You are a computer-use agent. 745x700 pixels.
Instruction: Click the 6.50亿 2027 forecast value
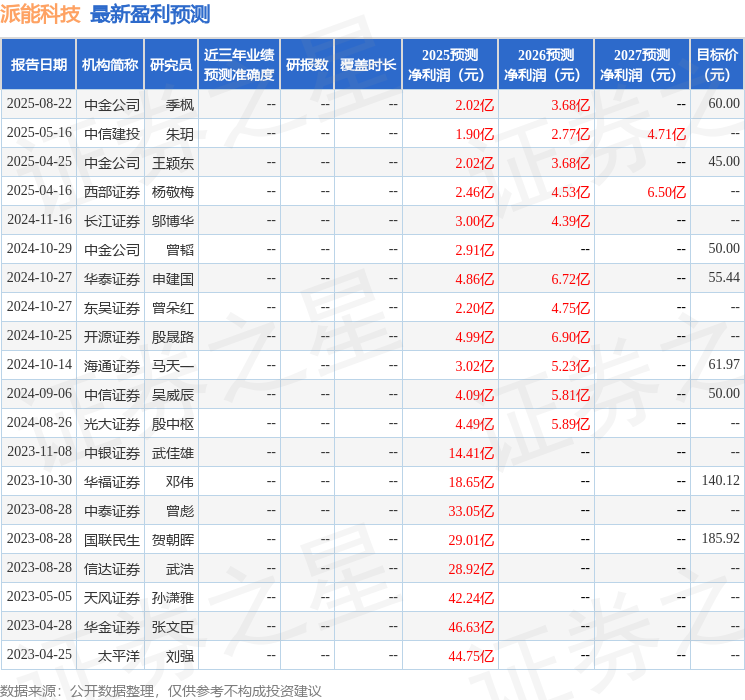(x=666, y=191)
